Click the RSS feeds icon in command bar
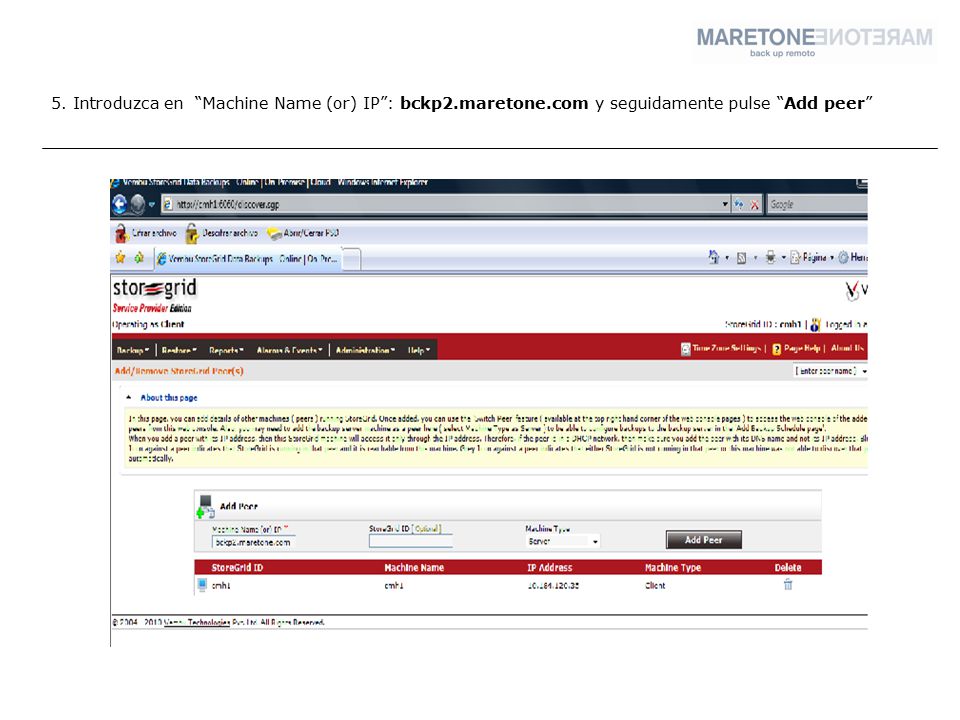The image size is (960, 720). click(x=741, y=258)
